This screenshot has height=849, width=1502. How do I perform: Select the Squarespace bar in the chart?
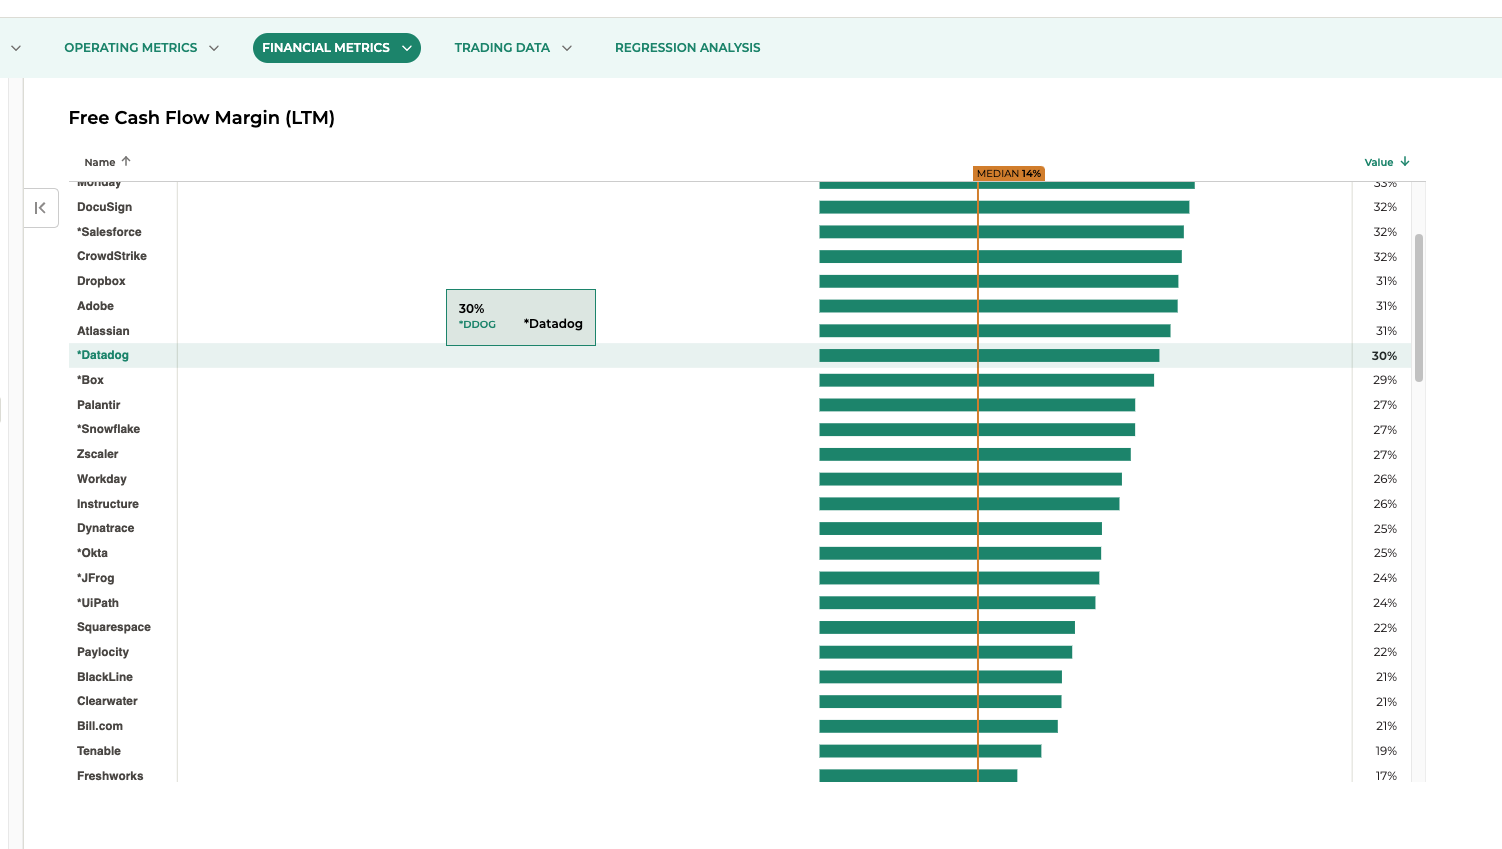pyautogui.click(x=946, y=628)
